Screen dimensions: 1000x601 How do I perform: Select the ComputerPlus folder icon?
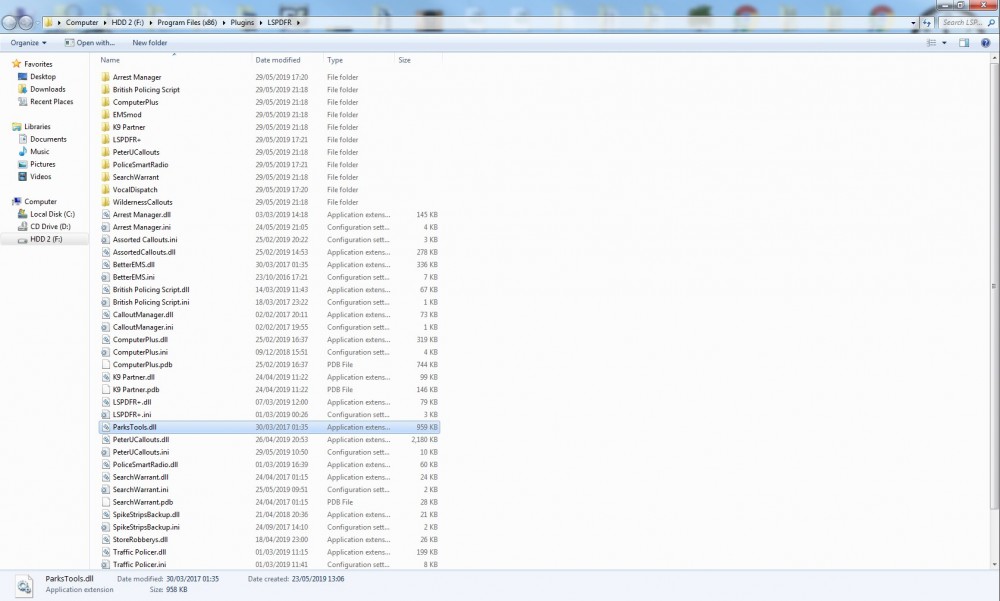tap(106, 102)
